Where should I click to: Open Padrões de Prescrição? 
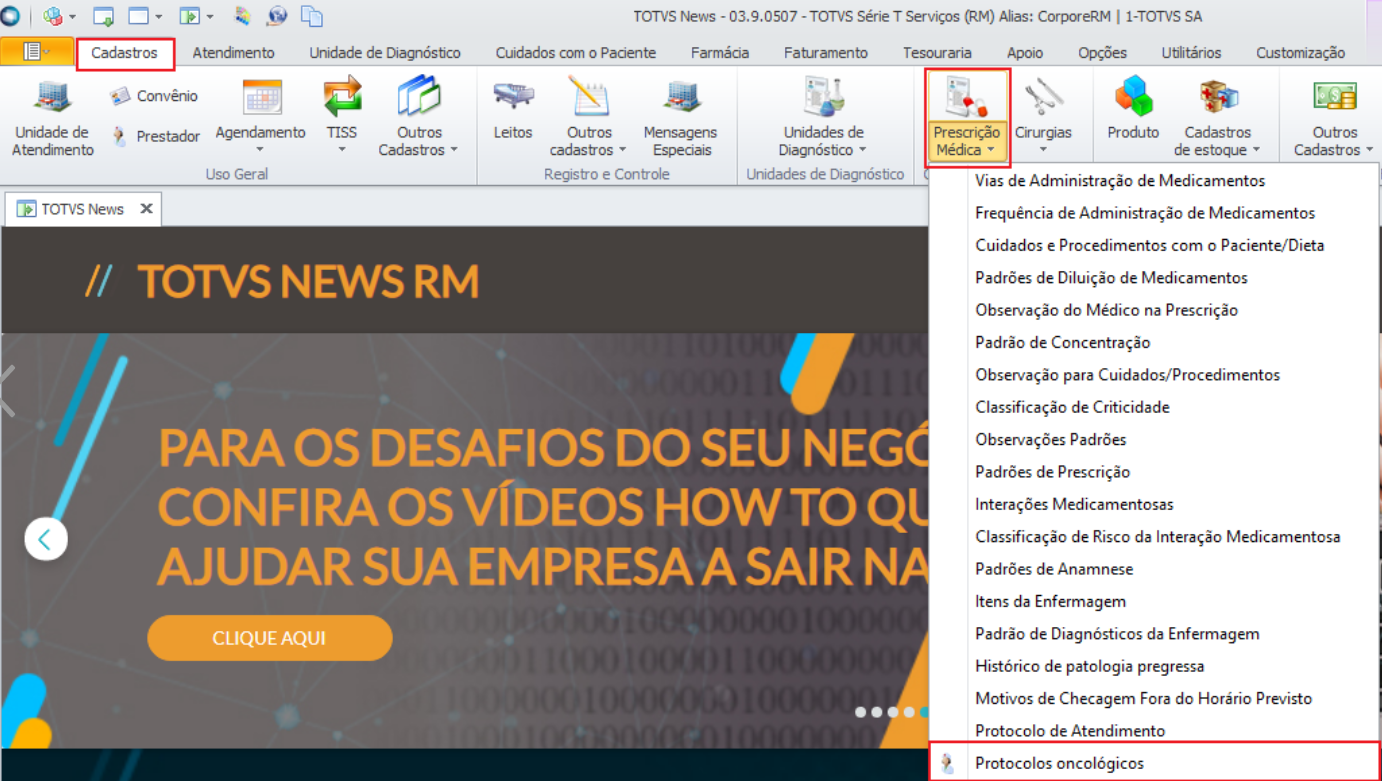1155,472
